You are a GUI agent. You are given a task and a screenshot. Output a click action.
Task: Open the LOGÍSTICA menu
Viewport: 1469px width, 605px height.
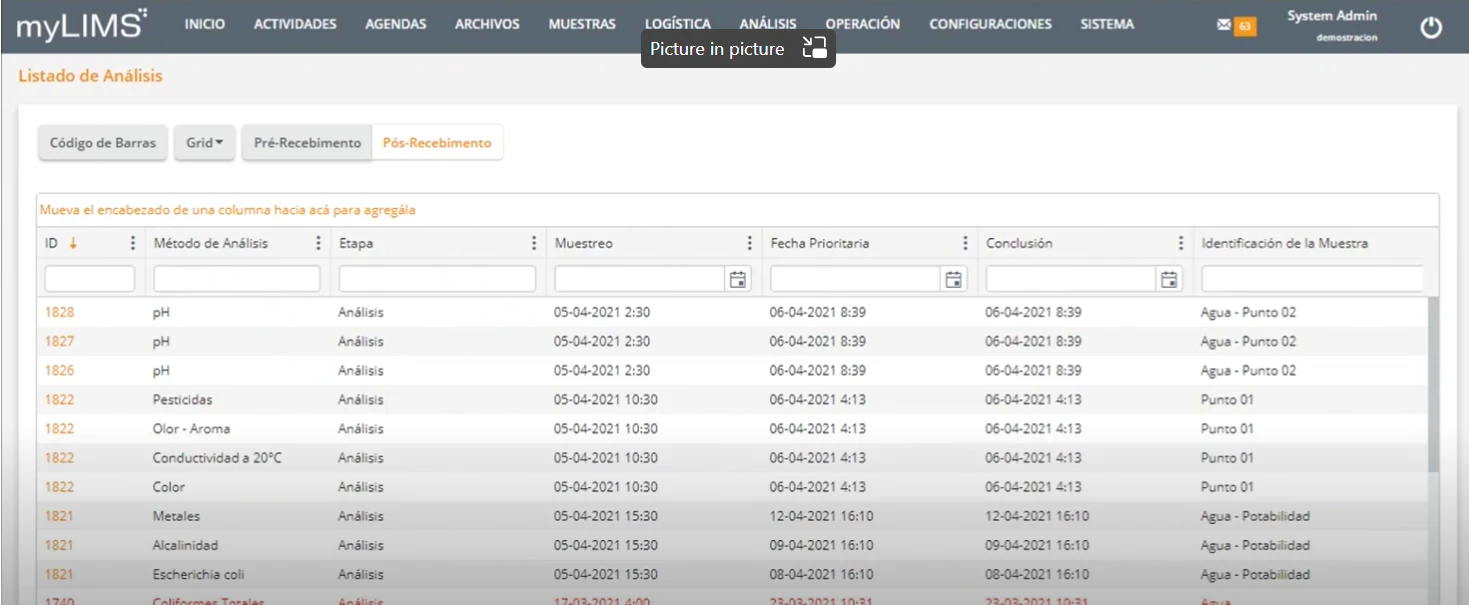677,23
